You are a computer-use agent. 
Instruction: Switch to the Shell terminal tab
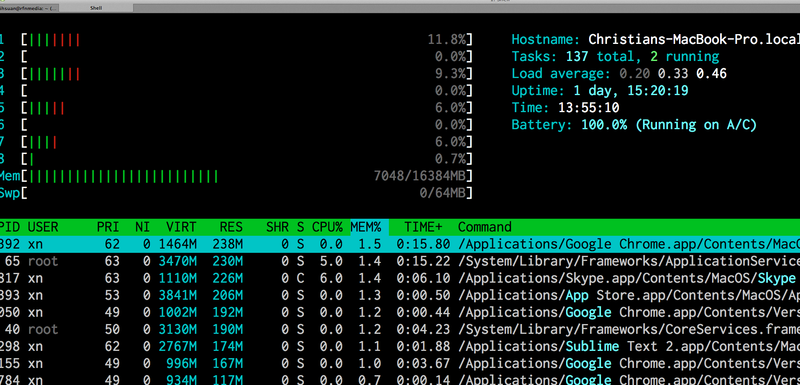pos(95,8)
